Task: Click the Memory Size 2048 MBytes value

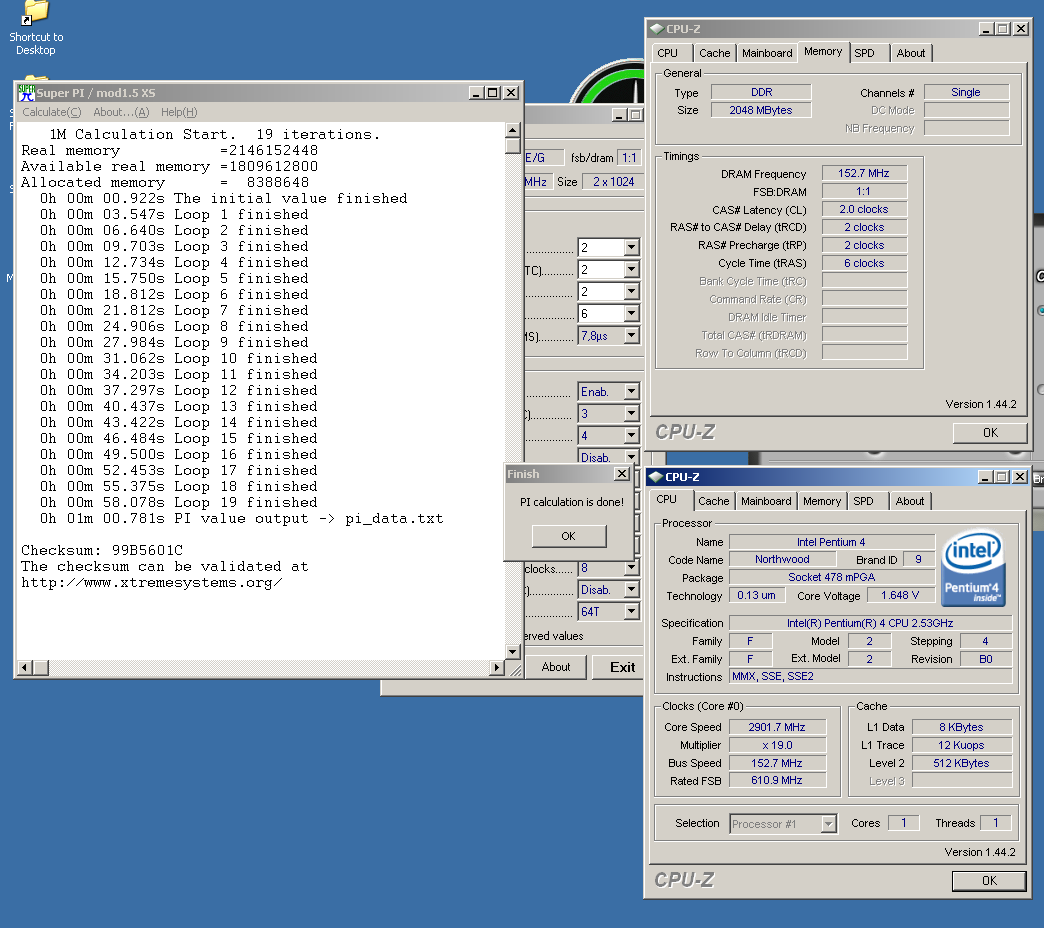Action: pyautogui.click(x=761, y=110)
